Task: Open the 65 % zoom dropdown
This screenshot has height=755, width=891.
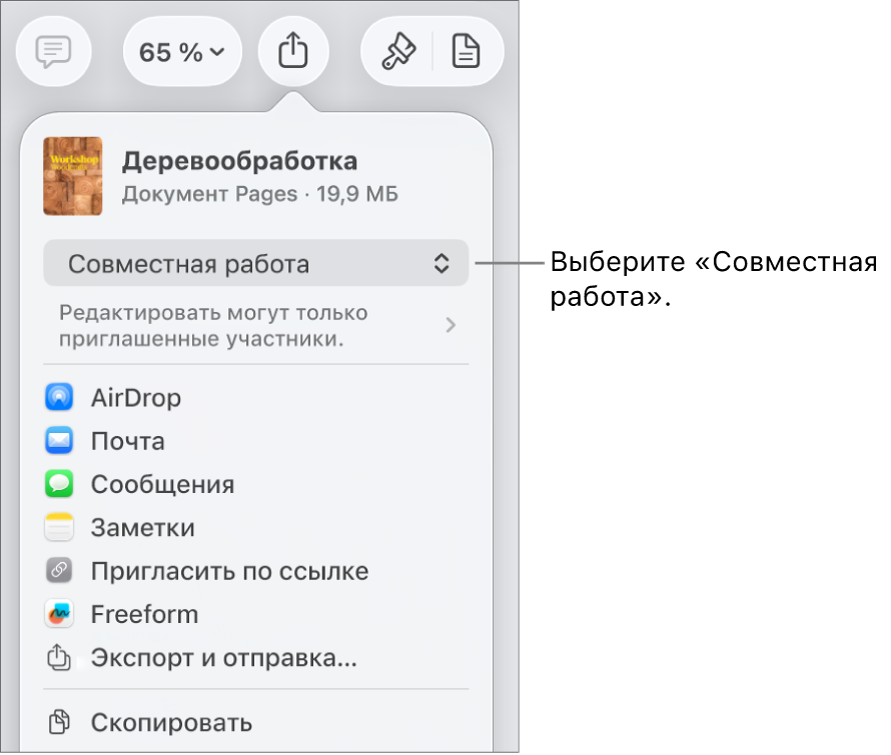Action: click(182, 52)
